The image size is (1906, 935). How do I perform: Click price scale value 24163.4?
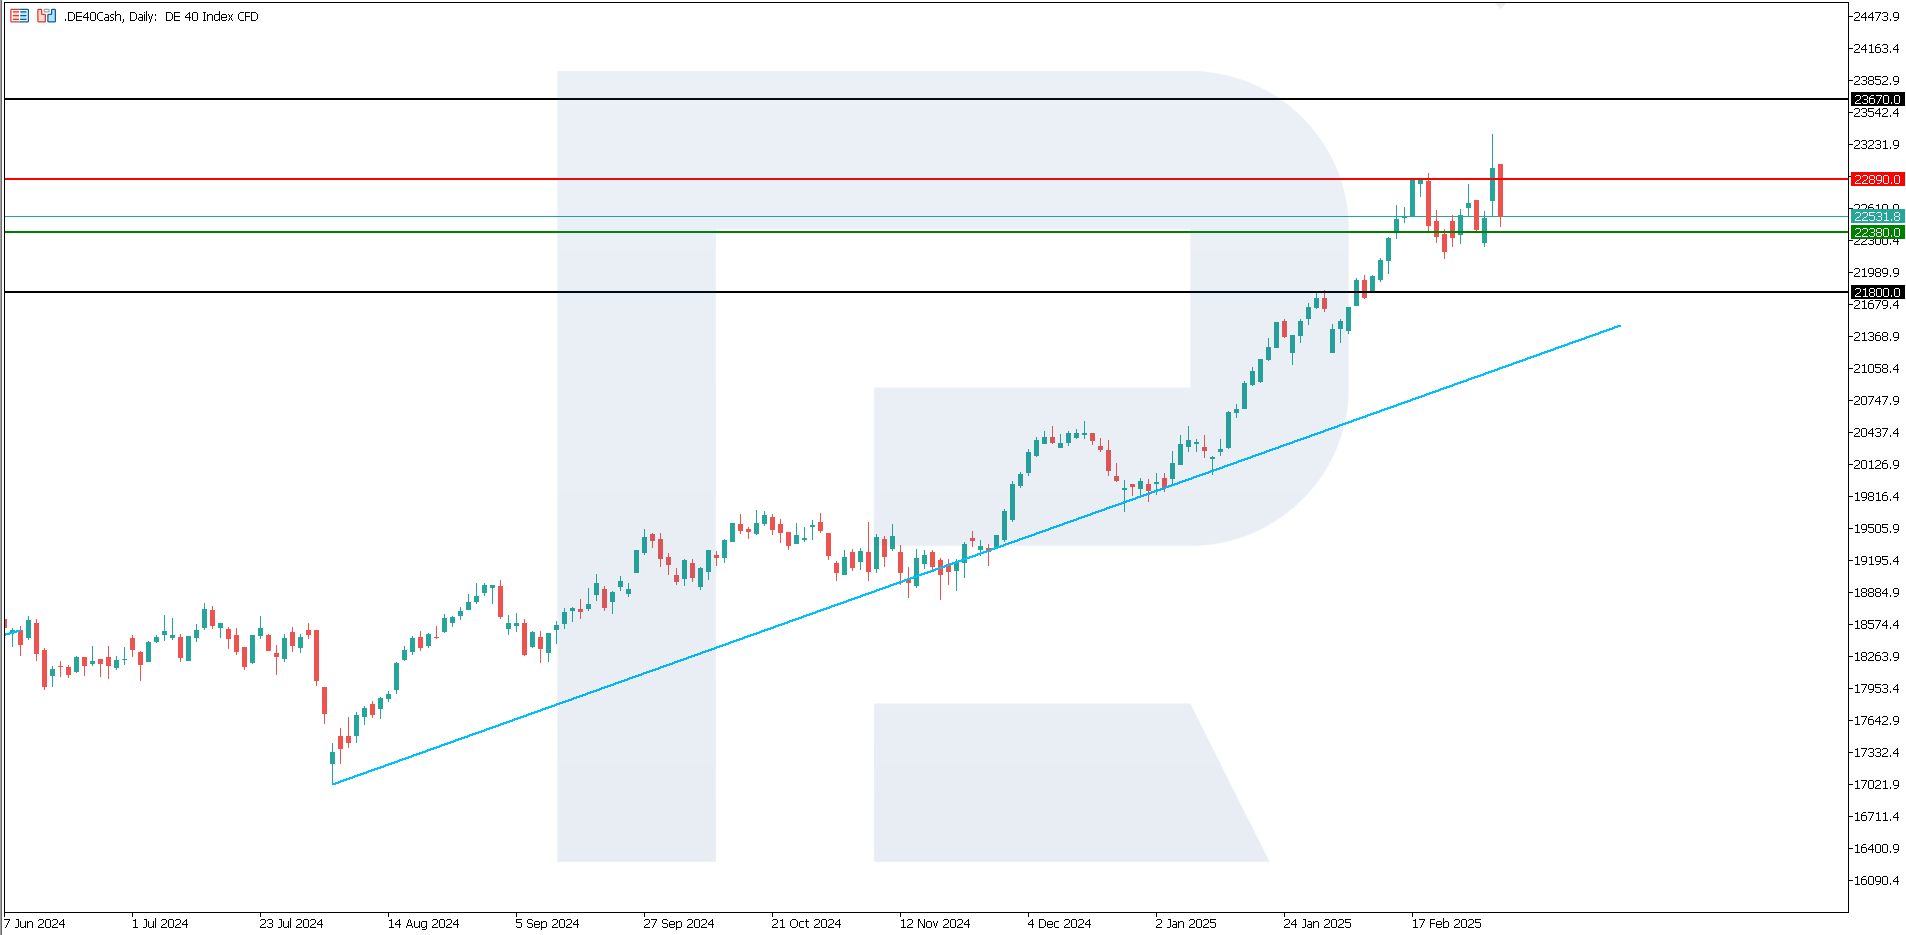1876,49
